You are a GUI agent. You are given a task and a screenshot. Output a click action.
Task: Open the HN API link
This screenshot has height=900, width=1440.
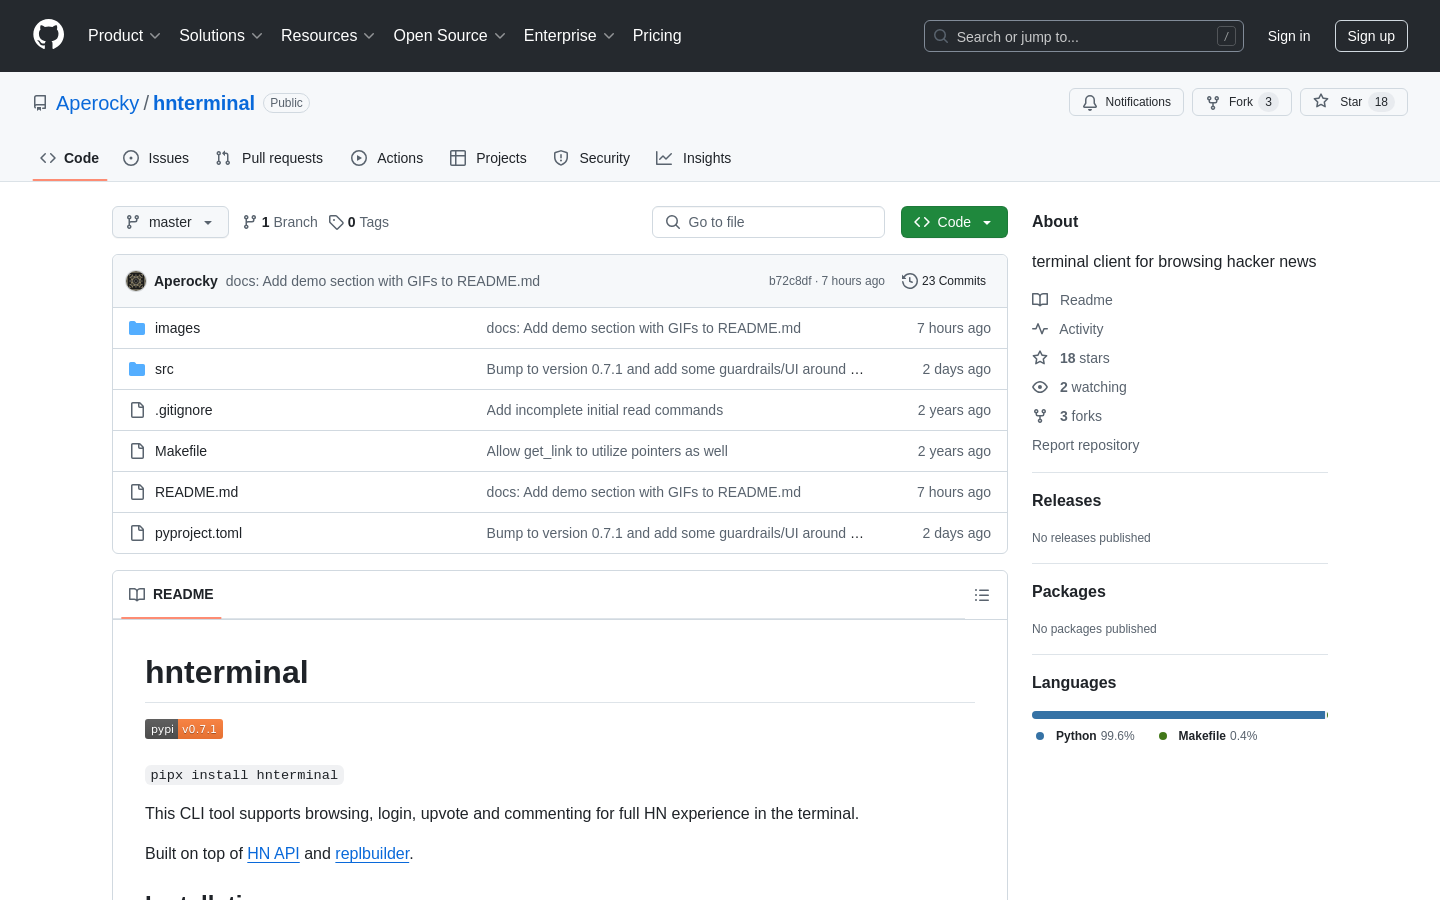[x=273, y=853]
